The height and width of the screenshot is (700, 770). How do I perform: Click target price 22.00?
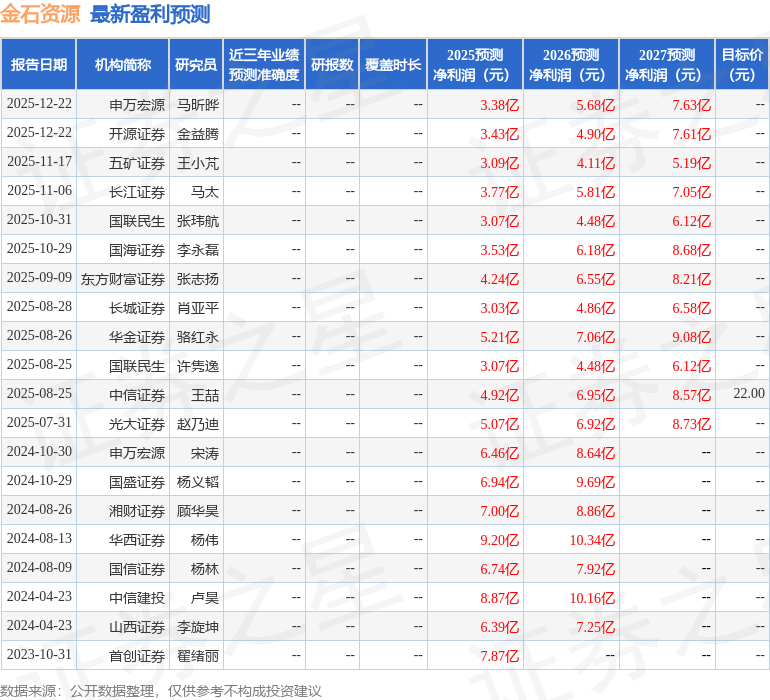point(749,393)
